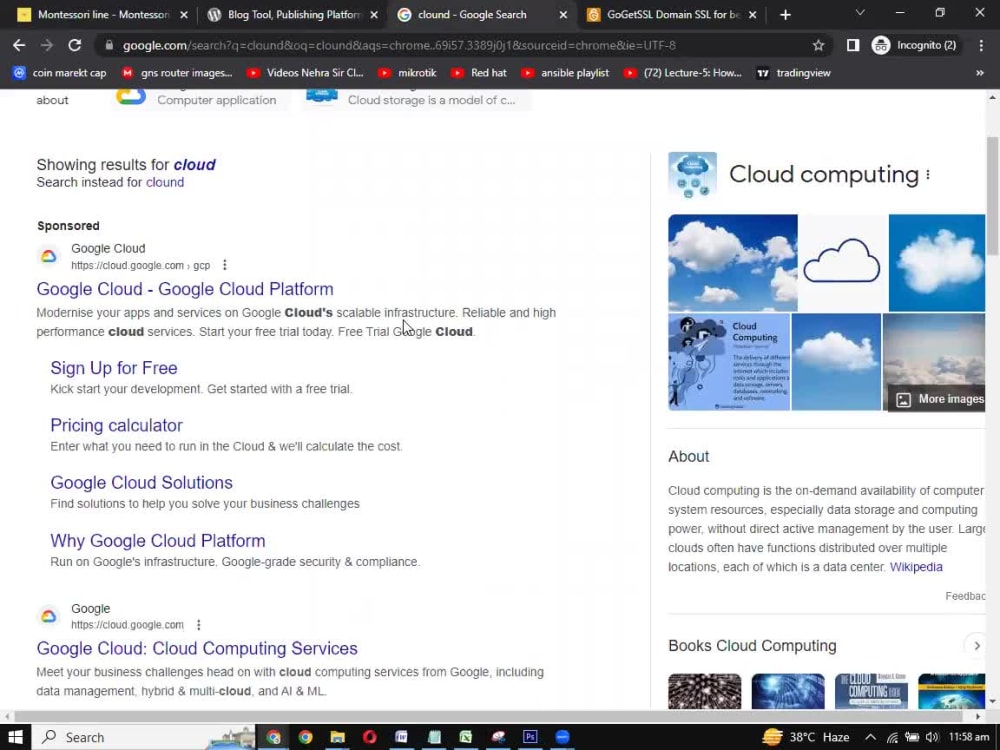Click Search instead for clound link

pyautogui.click(x=165, y=182)
